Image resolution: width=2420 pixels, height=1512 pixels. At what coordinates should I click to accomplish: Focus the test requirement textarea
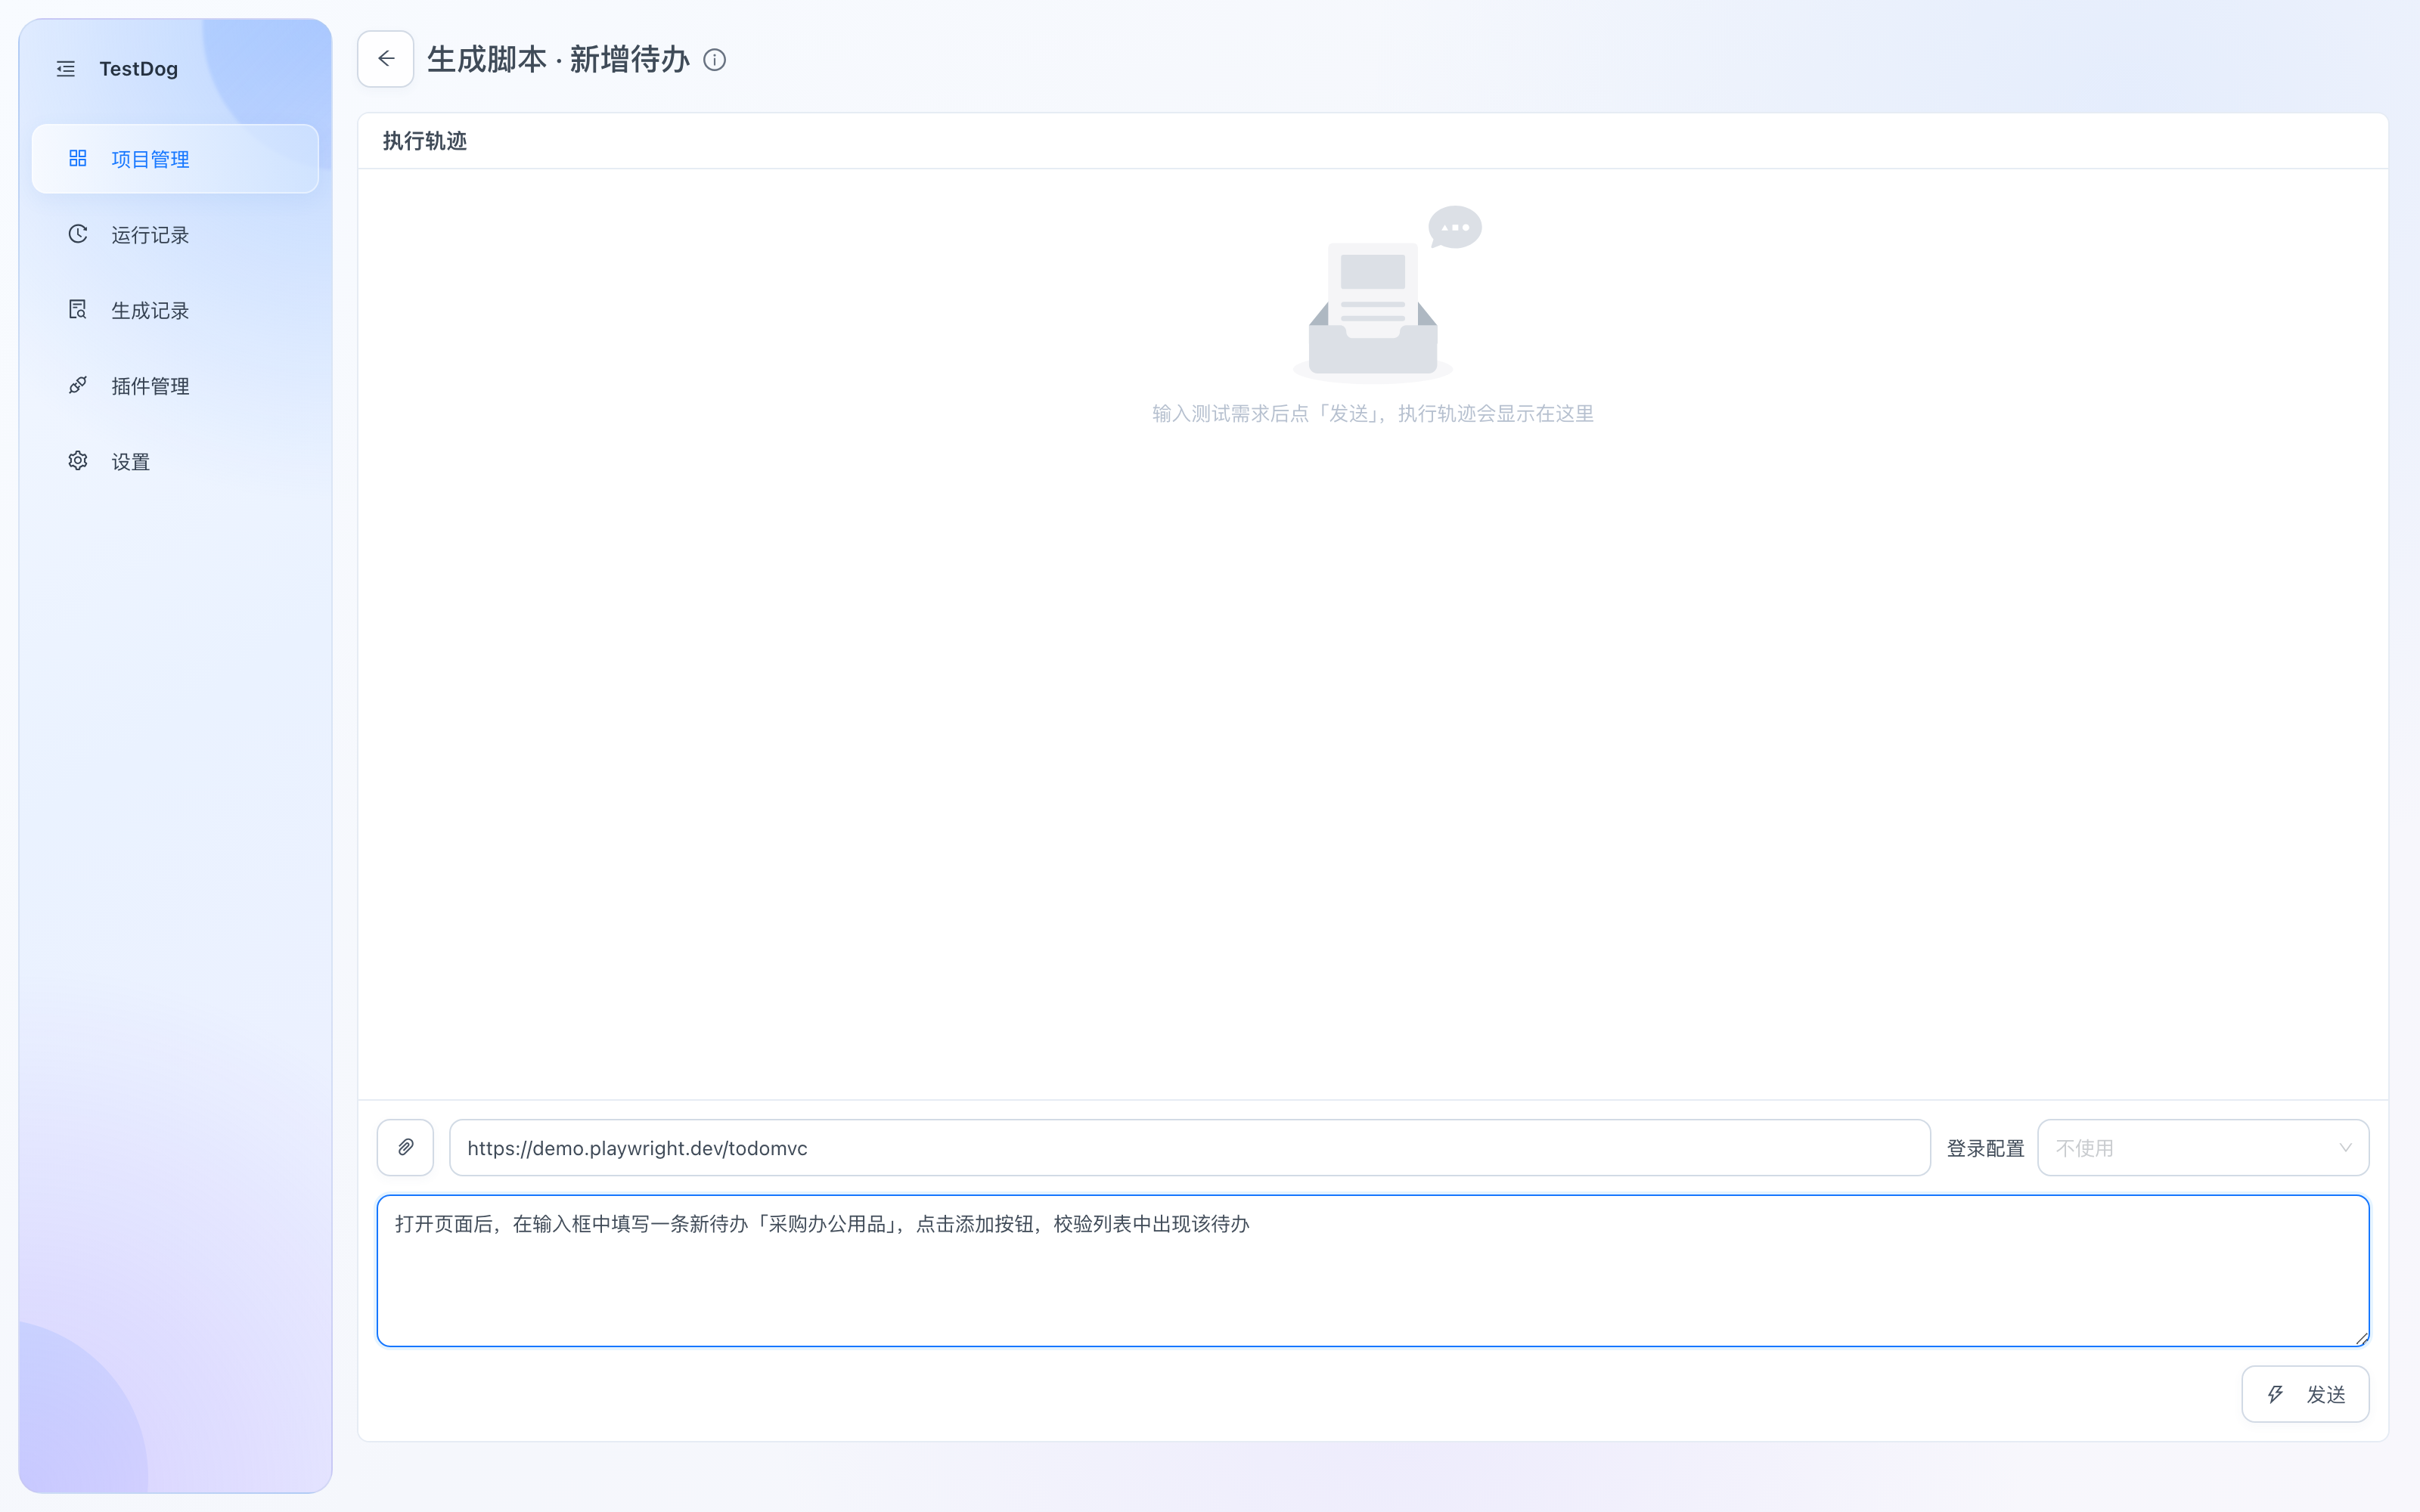click(x=1373, y=1270)
